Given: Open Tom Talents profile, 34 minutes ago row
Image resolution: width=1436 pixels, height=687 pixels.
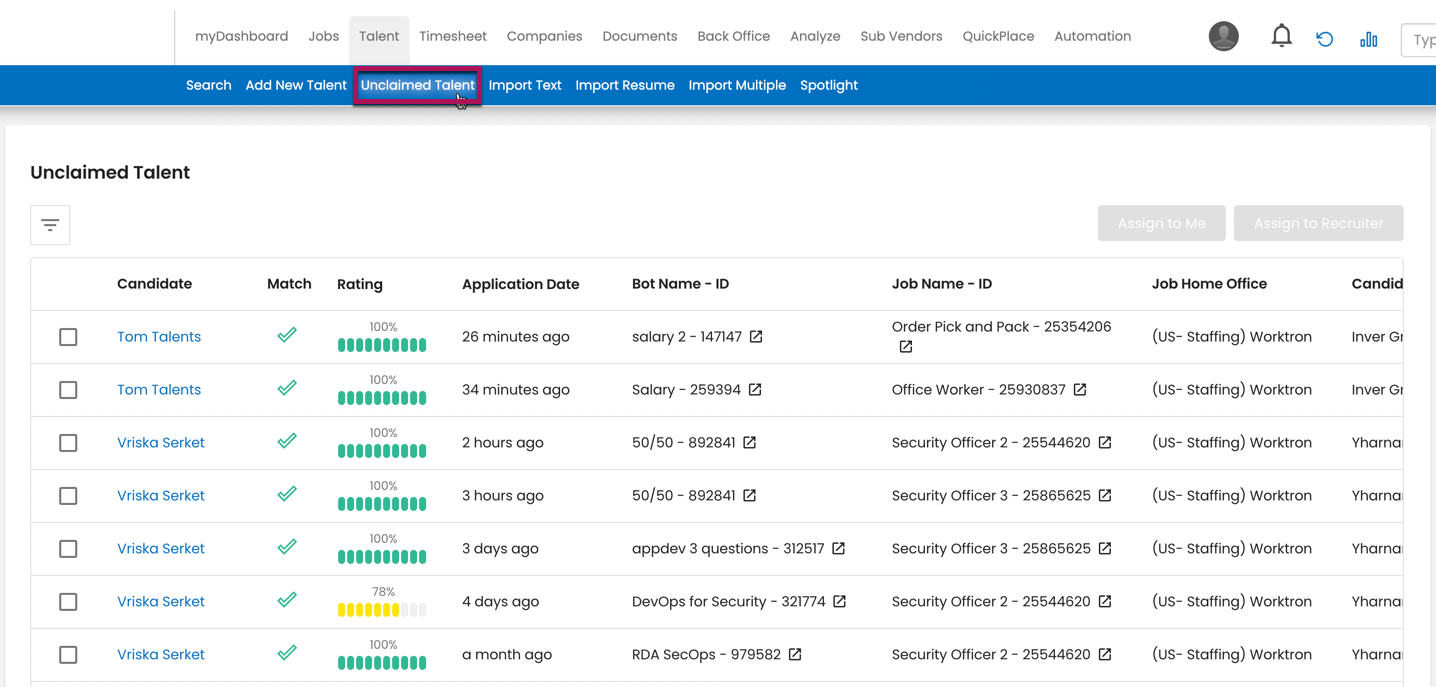Looking at the screenshot, I should pyautogui.click(x=159, y=390).
